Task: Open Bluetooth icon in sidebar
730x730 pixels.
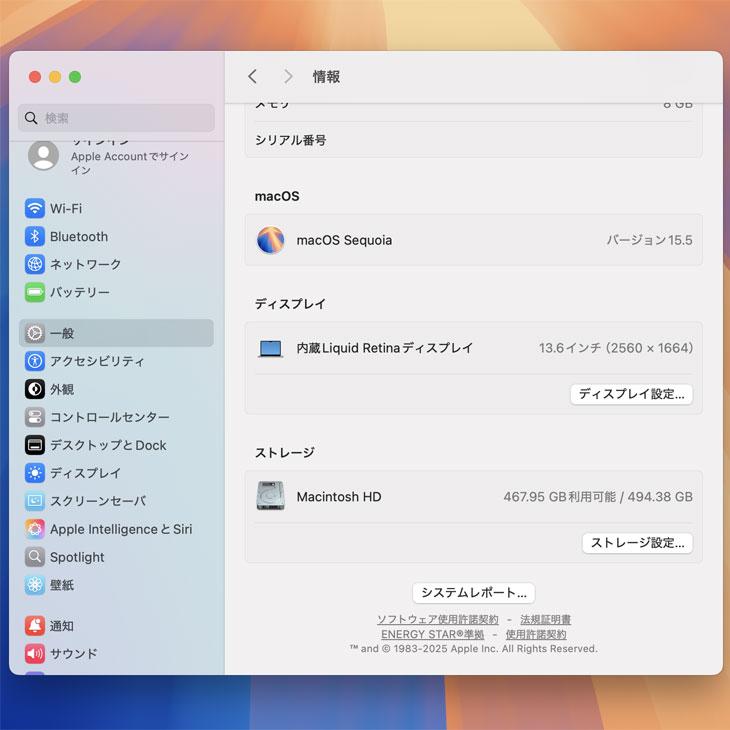Action: click(34, 237)
